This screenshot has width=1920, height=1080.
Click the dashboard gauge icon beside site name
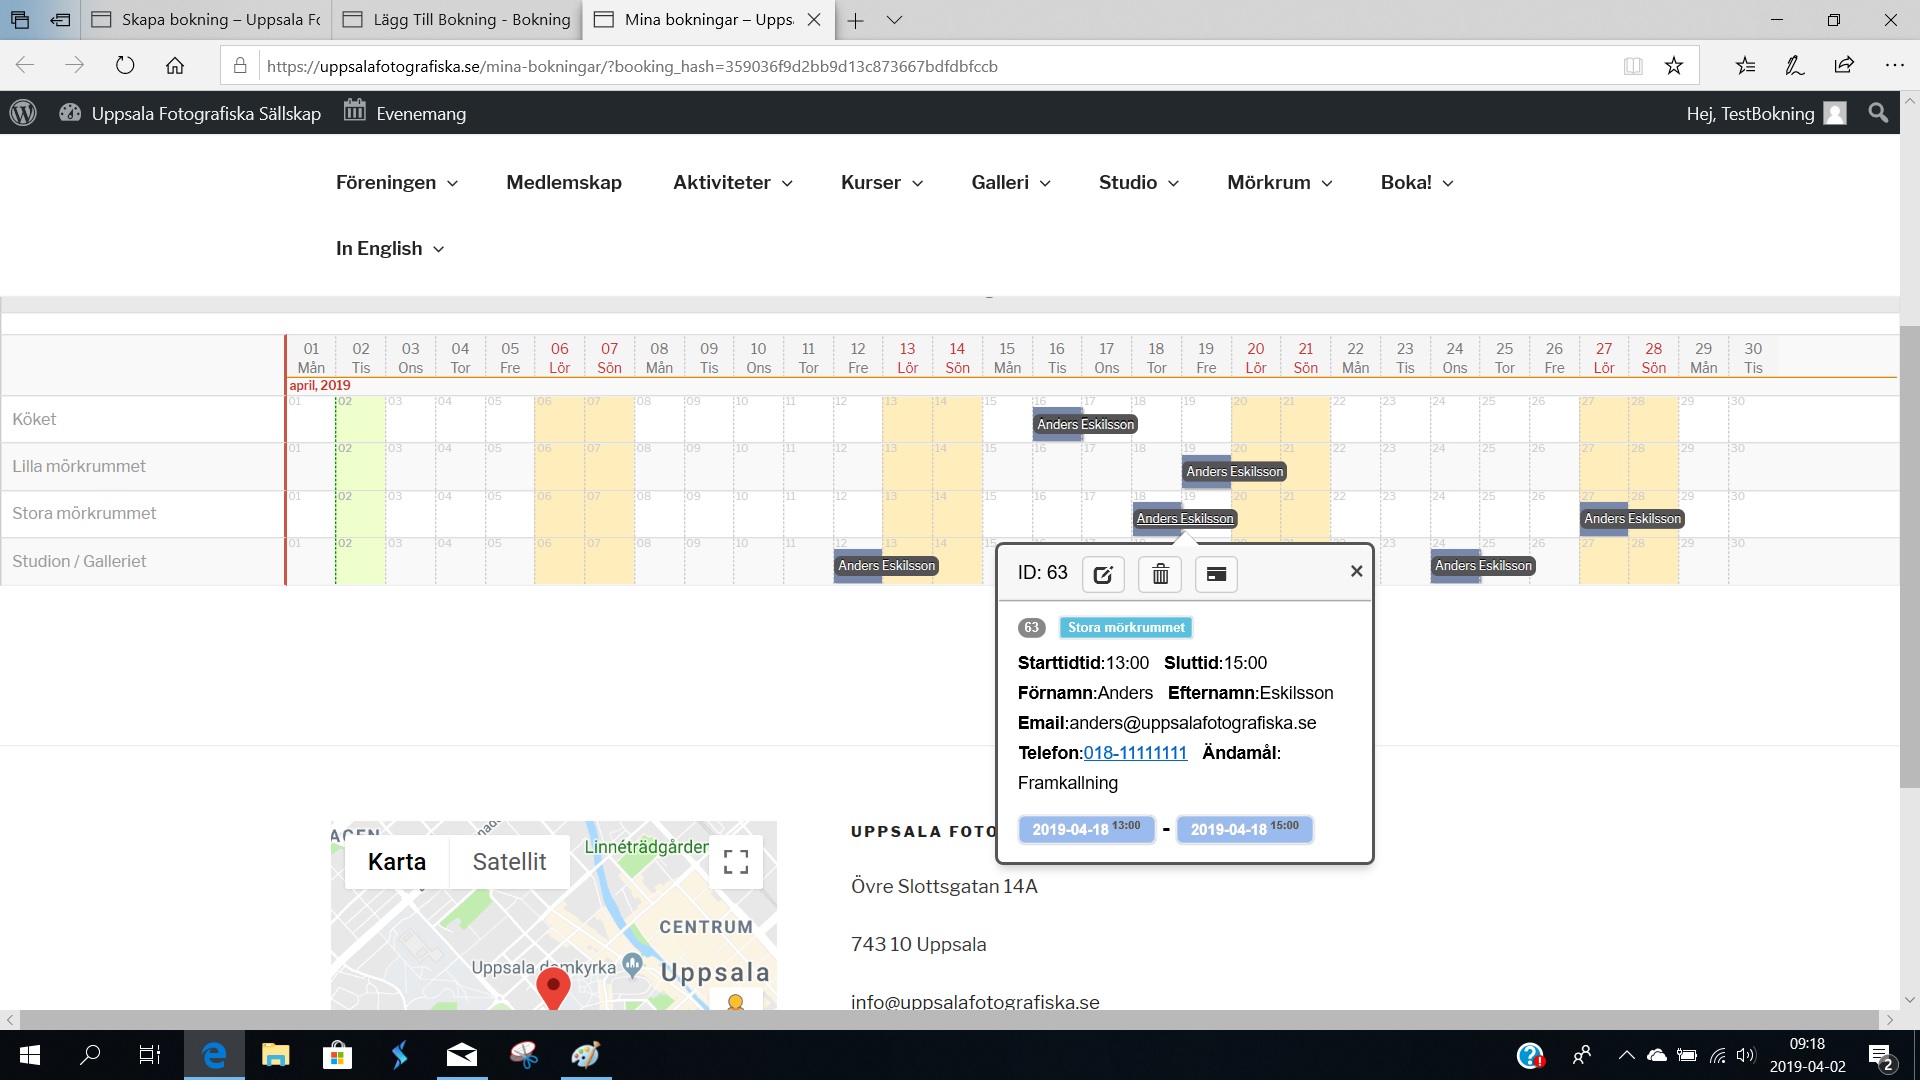click(70, 113)
